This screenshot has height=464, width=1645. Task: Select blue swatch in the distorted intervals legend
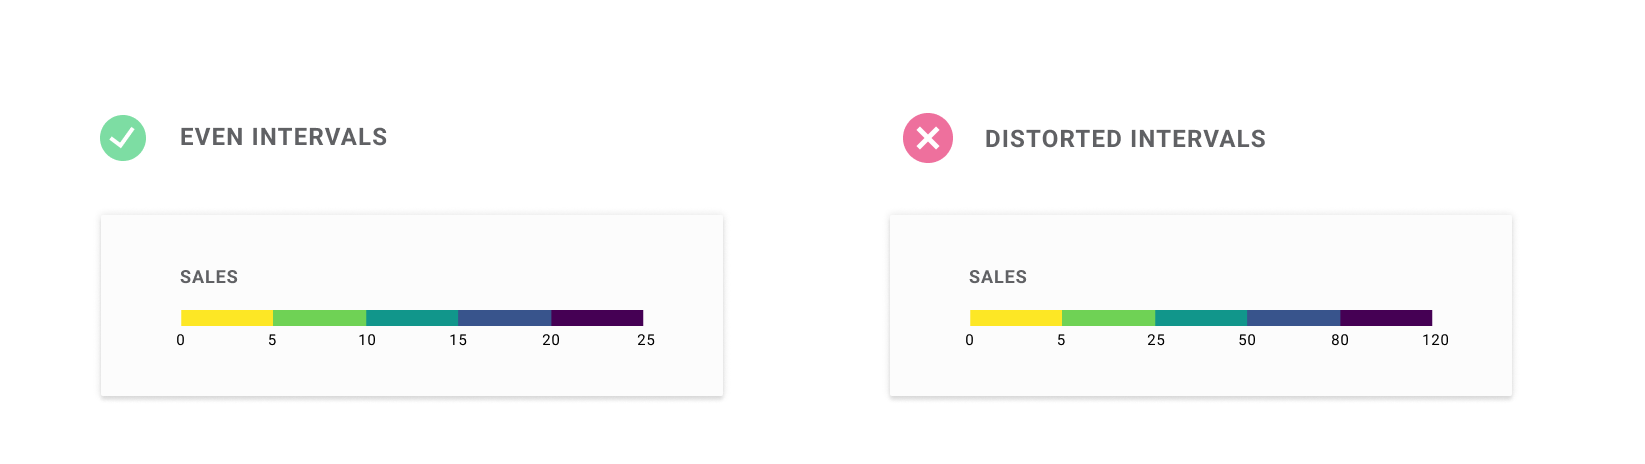coord(1293,318)
